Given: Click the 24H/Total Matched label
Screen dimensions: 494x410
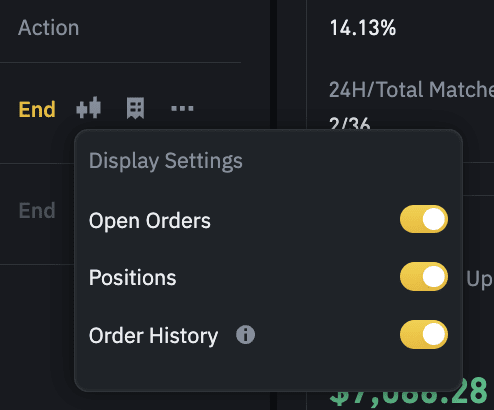Looking at the screenshot, I should click(411, 90).
